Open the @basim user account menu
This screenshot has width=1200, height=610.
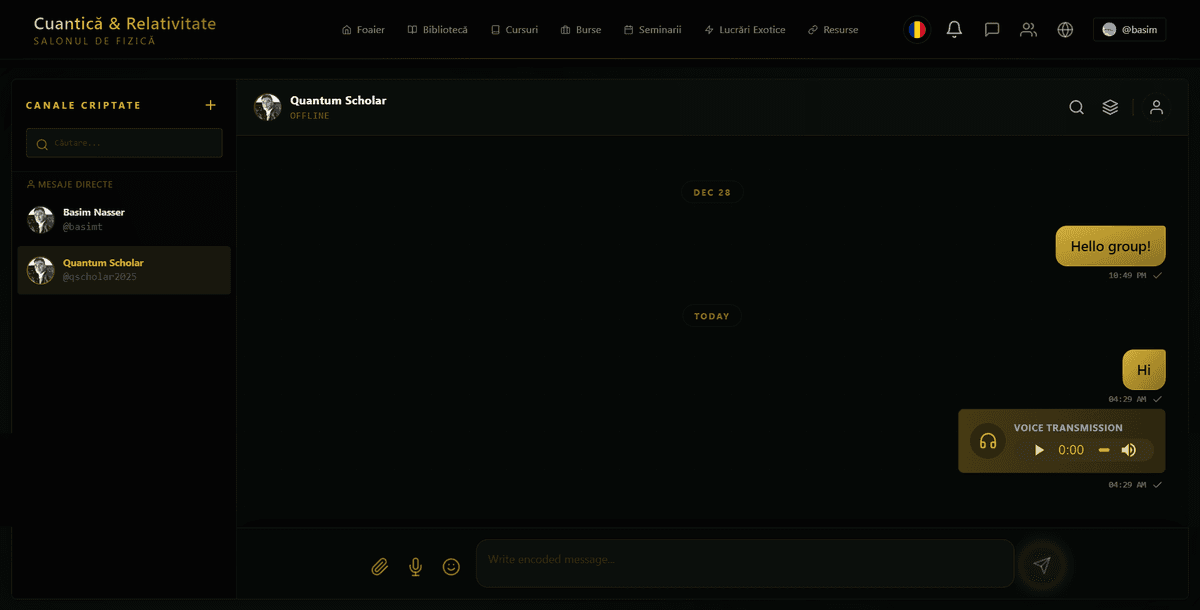(x=1129, y=30)
